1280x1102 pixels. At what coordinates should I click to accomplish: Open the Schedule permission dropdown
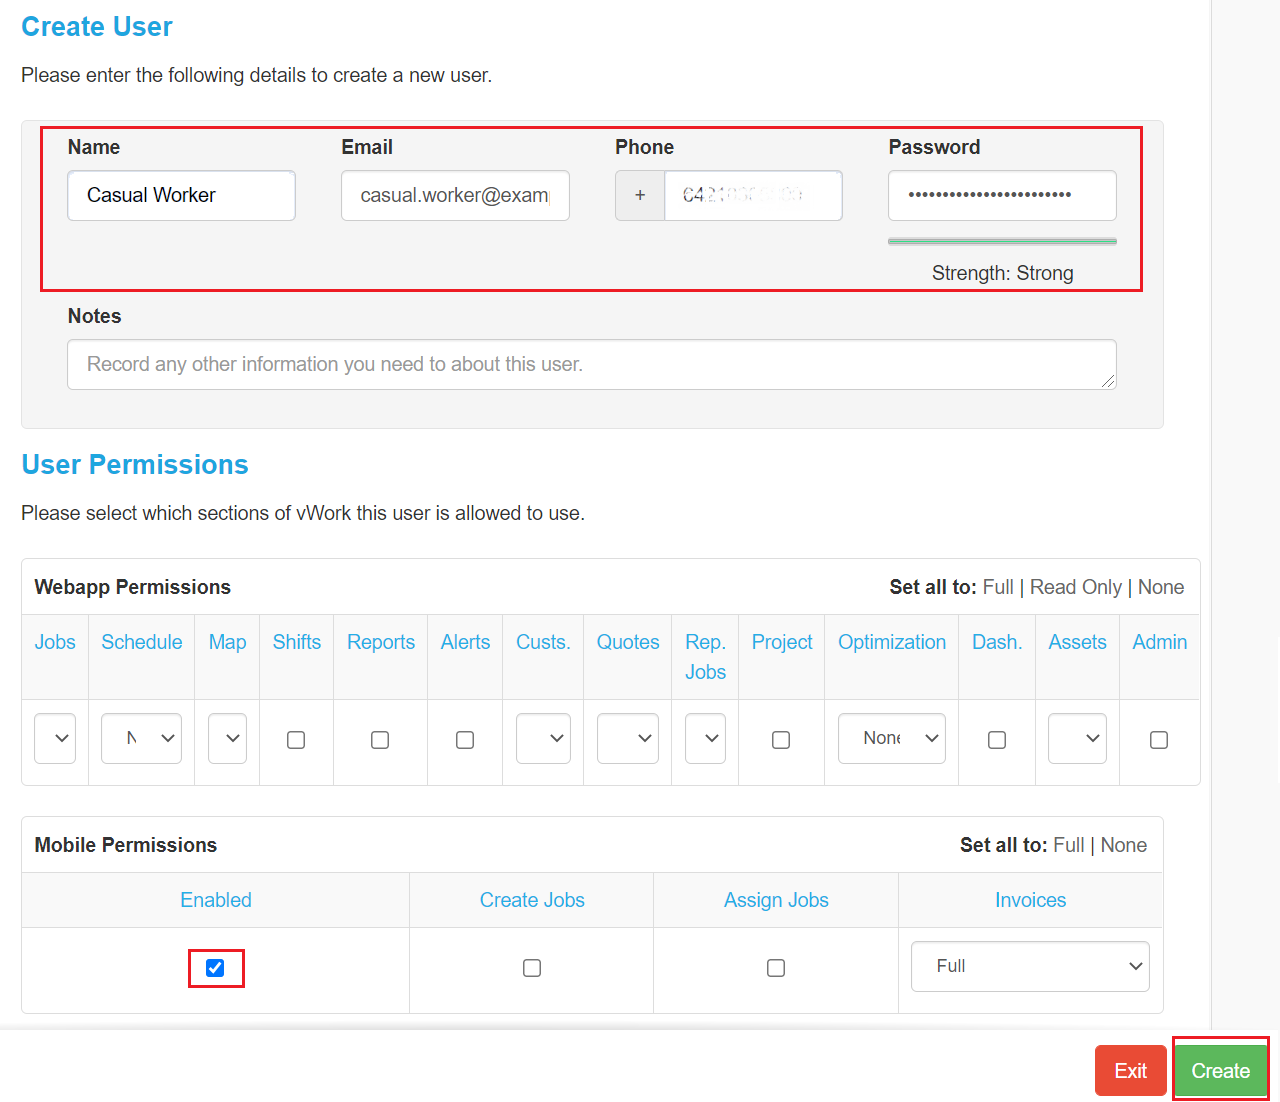(x=141, y=738)
